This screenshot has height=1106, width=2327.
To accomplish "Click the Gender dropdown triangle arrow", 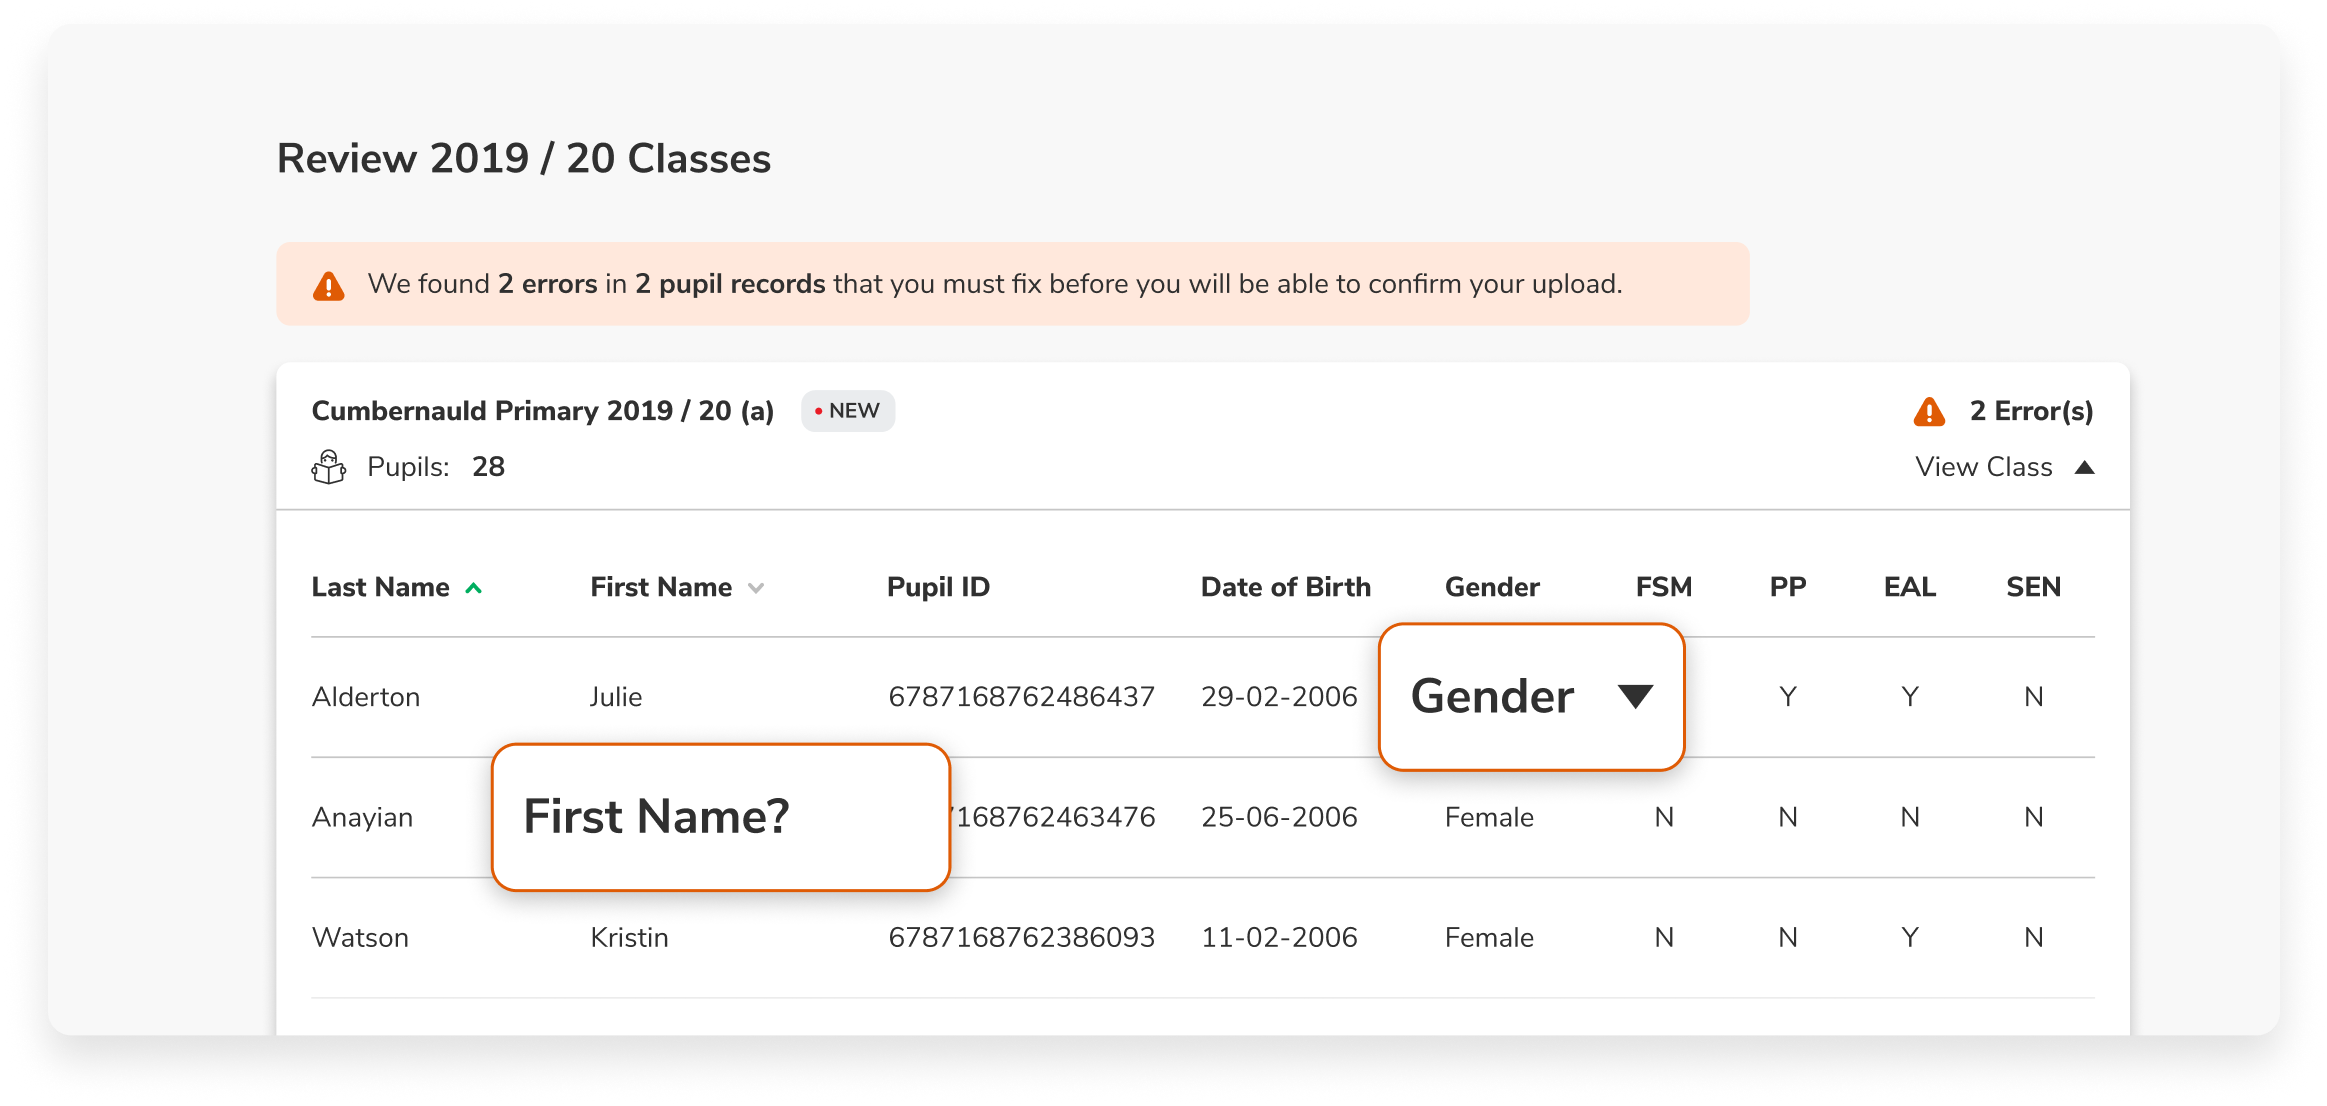I will coord(1635,696).
